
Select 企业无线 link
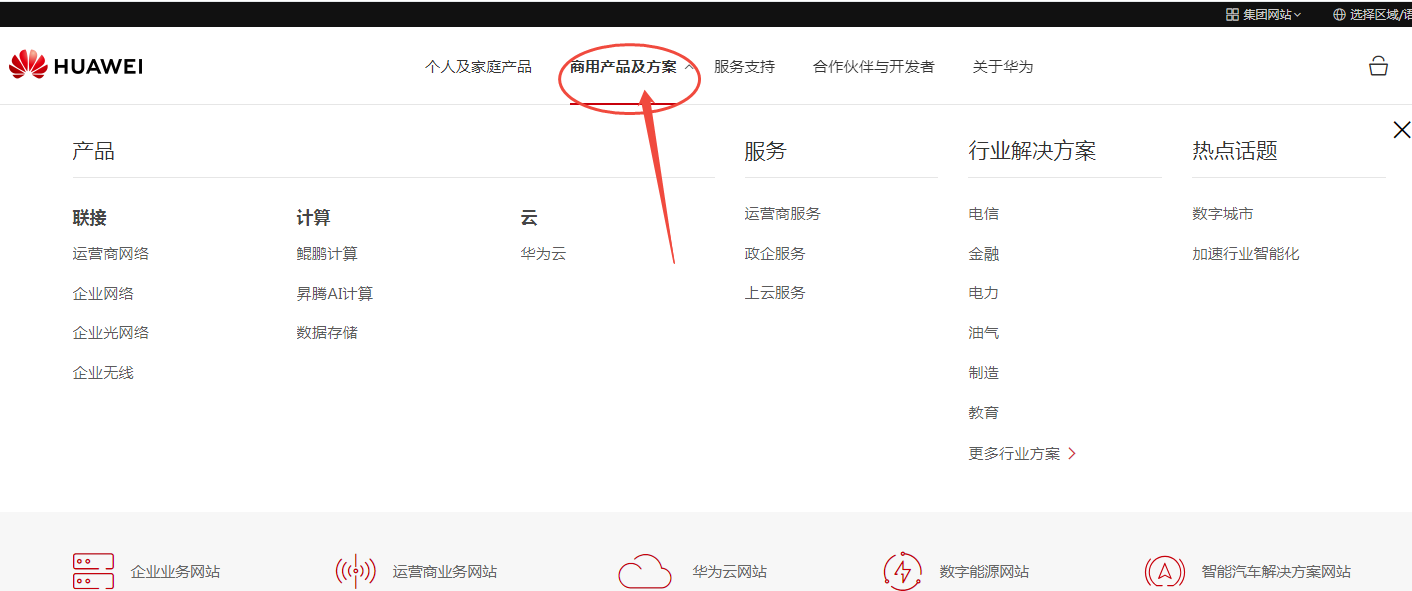pos(103,372)
